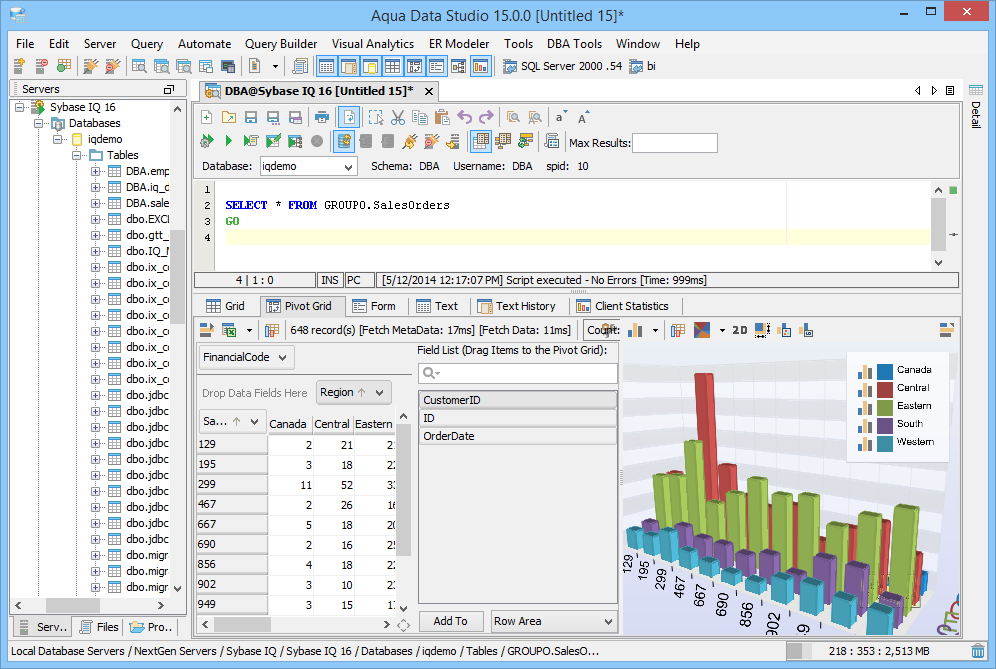Click the Paste clipboard icon

442,117
